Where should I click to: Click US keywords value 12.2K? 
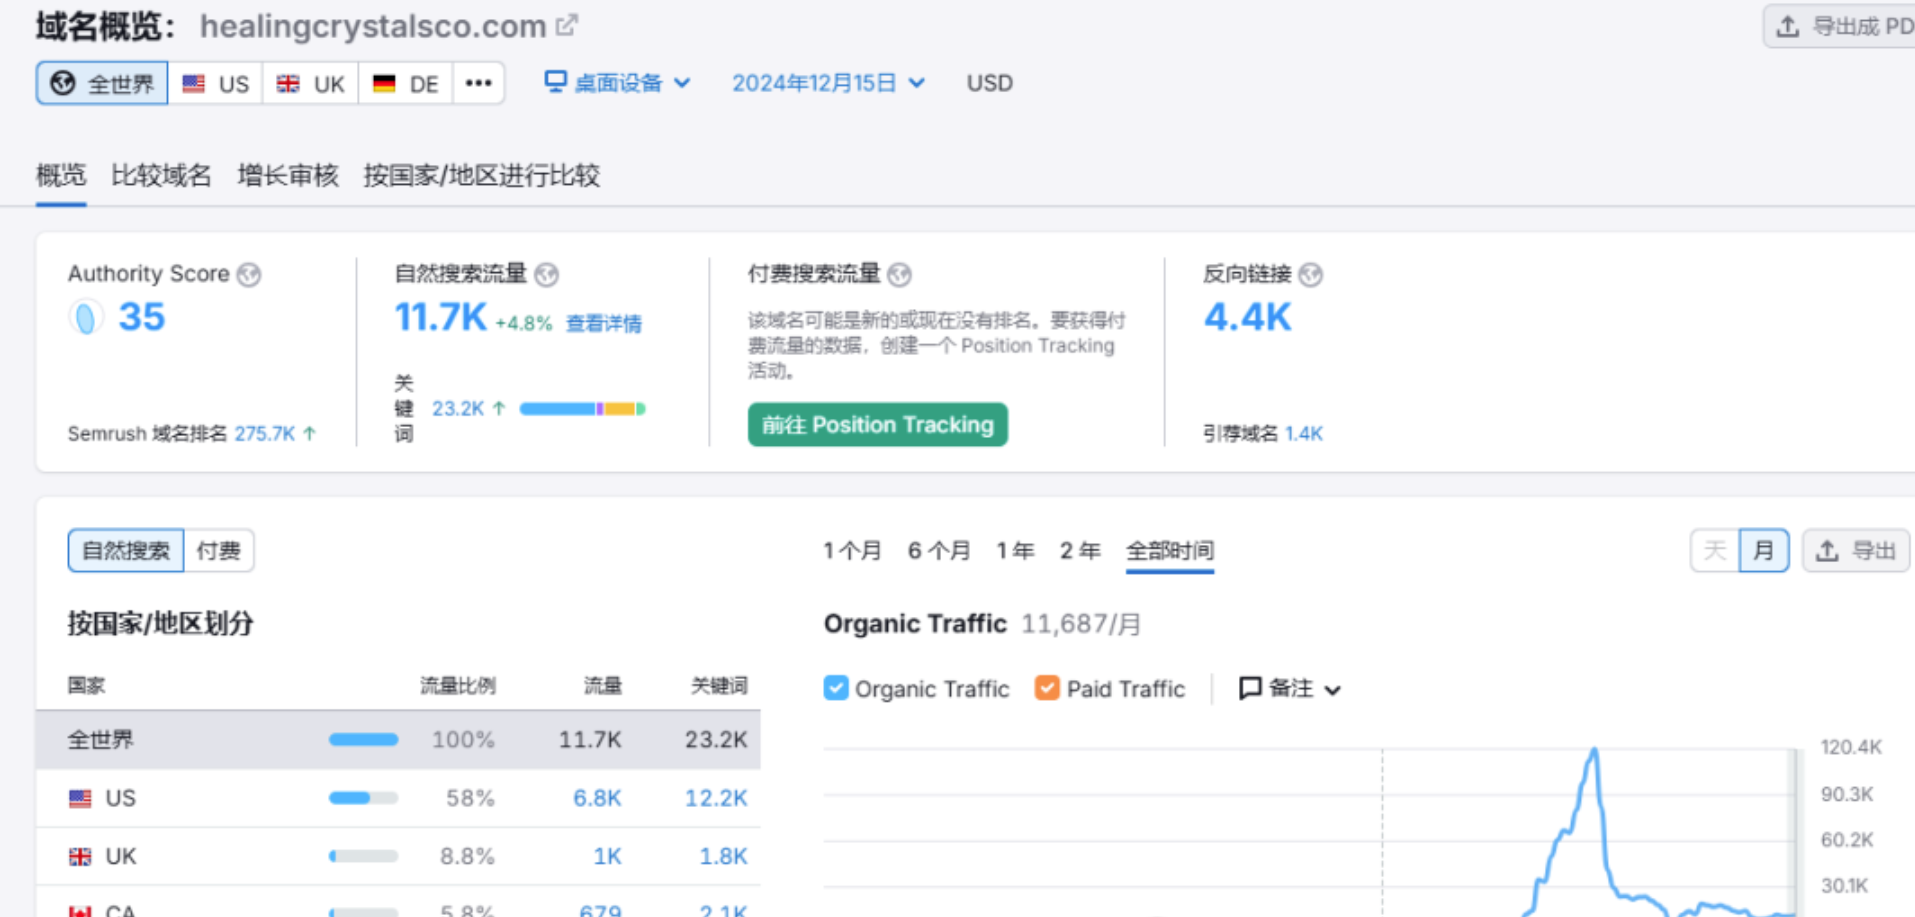pyautogui.click(x=716, y=798)
